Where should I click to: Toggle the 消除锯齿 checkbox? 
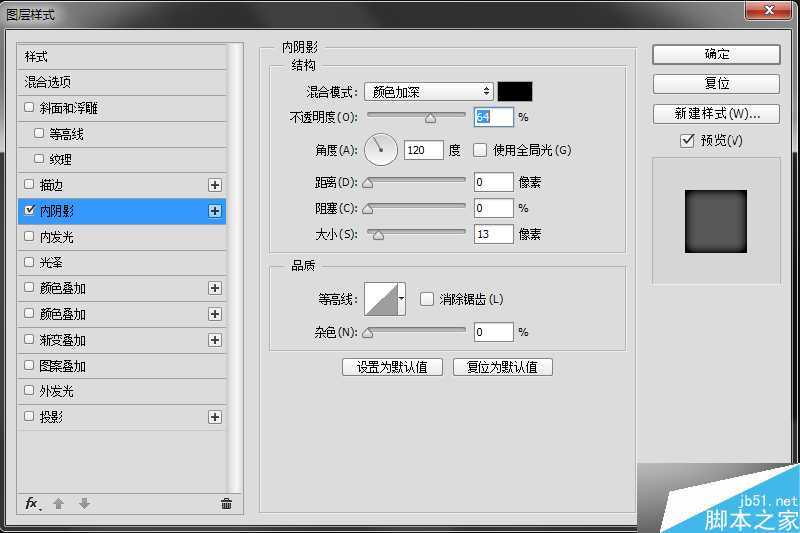click(x=427, y=299)
